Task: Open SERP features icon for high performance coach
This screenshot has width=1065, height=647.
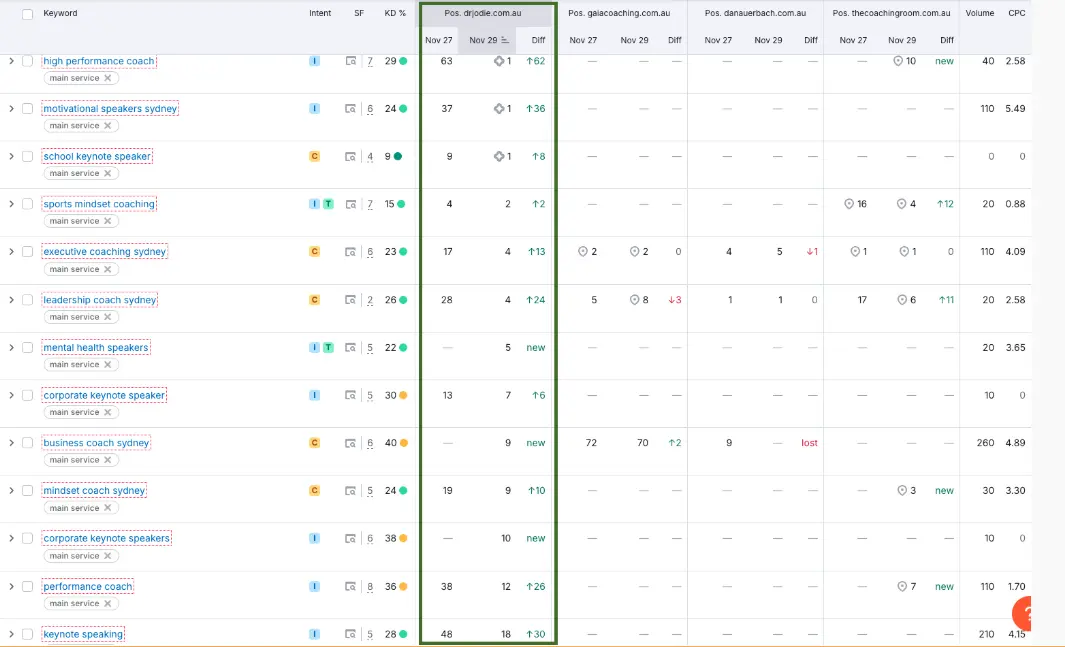Action: pyautogui.click(x=350, y=61)
